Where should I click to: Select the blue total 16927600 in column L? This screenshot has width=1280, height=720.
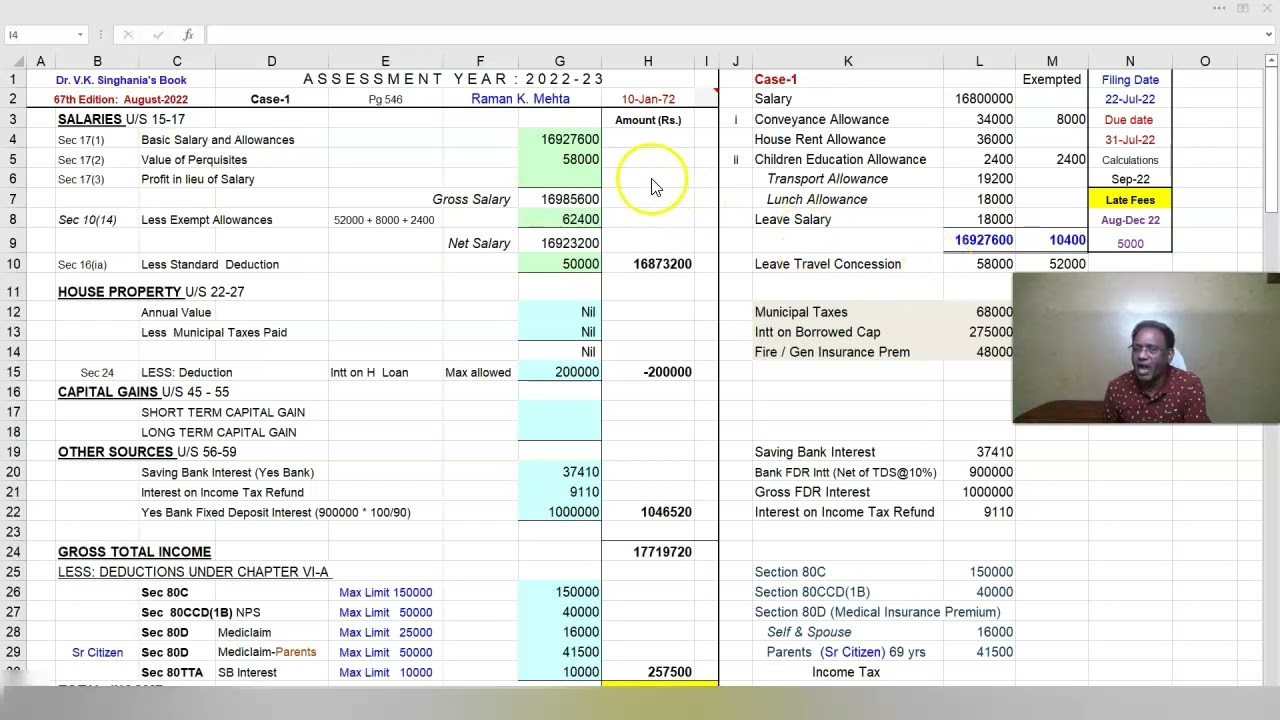coord(981,240)
